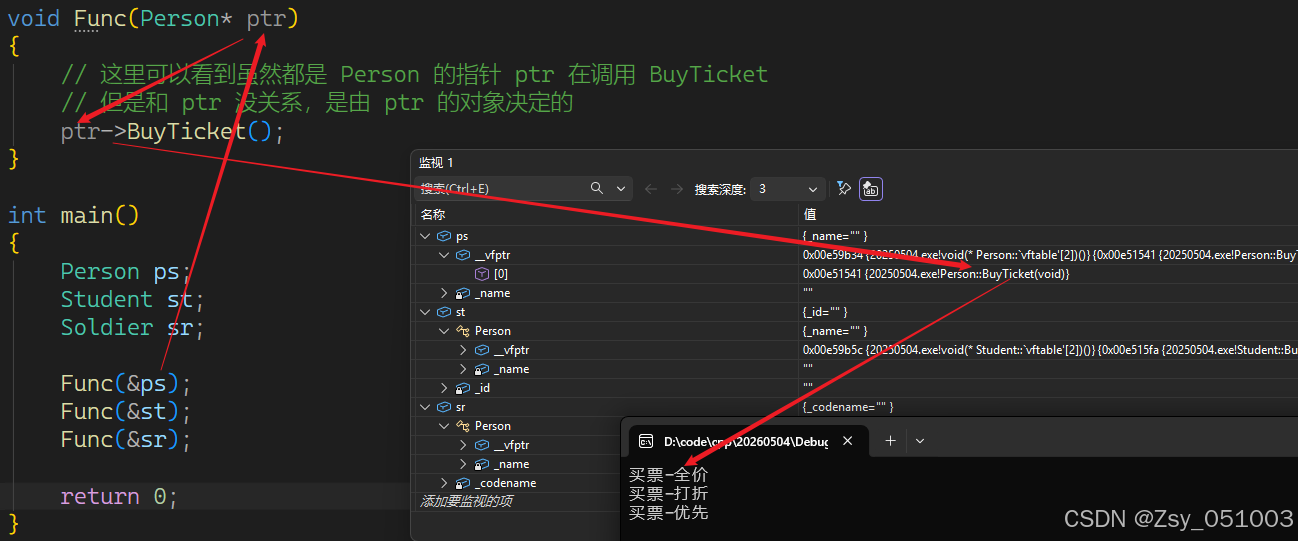Click the locked field icon beside _id
1298x541 pixels.
tap(463, 388)
